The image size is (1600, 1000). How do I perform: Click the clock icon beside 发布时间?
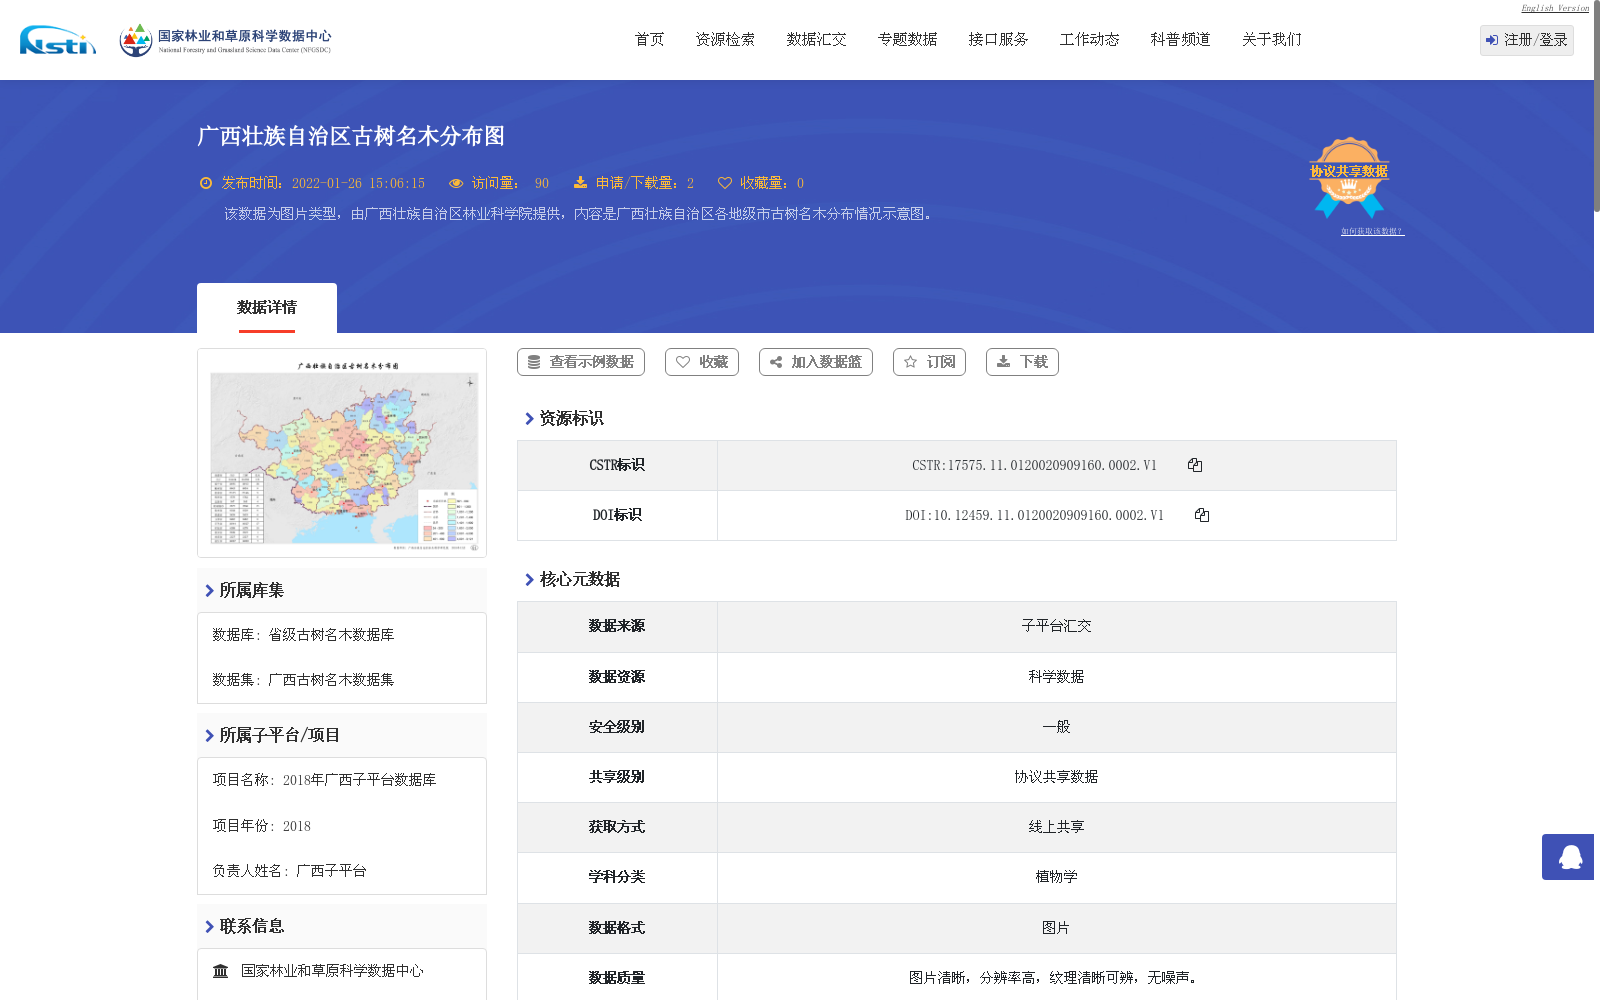tap(206, 183)
